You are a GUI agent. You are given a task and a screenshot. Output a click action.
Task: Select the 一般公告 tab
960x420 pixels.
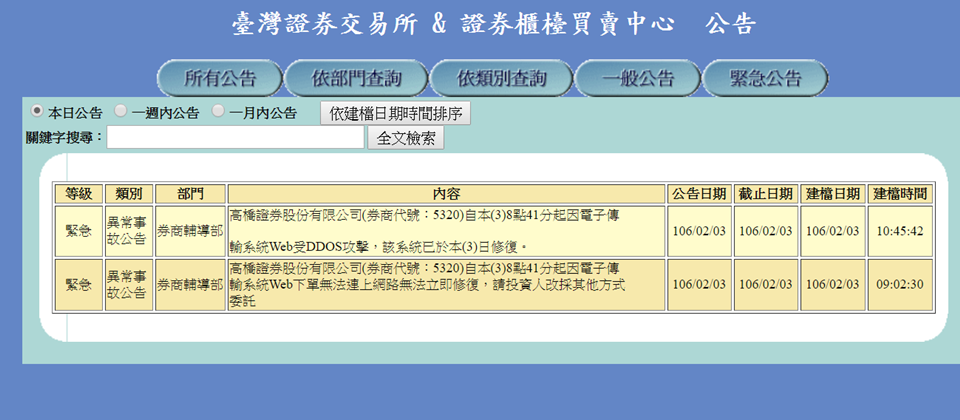[637, 78]
